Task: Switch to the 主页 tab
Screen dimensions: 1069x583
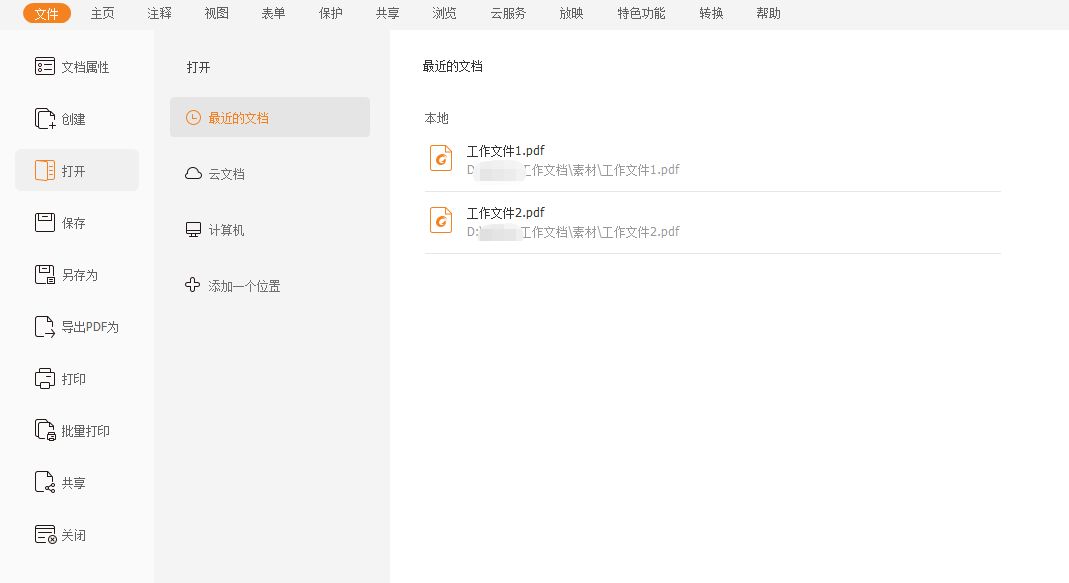Action: [102, 13]
